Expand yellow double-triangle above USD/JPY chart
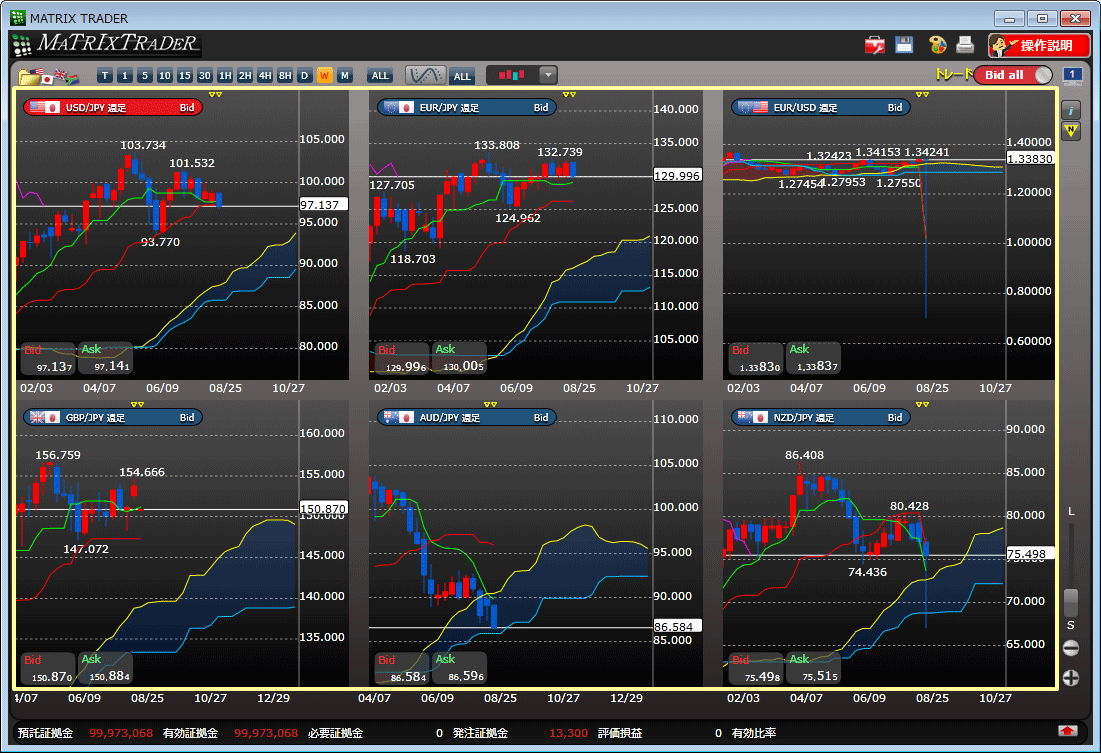 215,94
